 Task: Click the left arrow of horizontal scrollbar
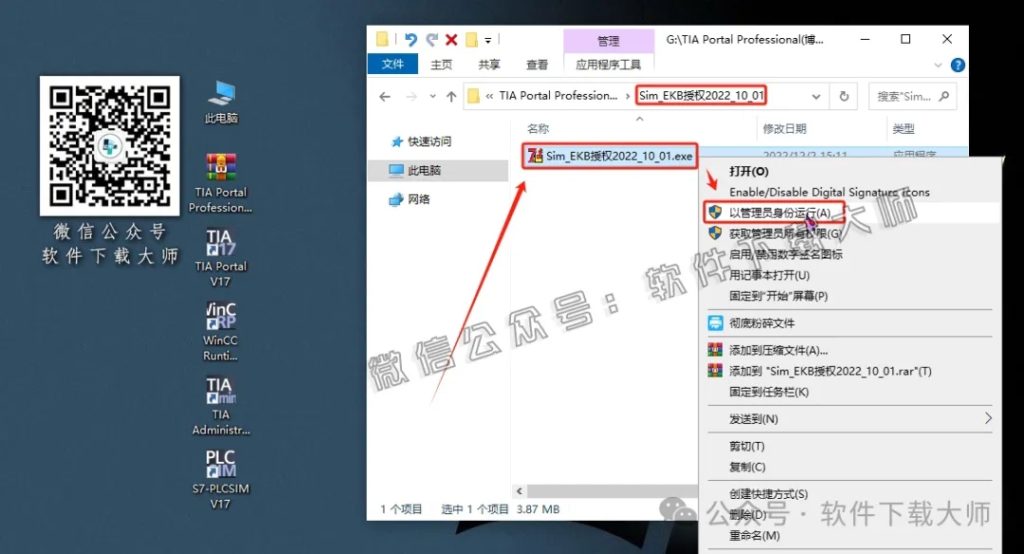tap(519, 491)
